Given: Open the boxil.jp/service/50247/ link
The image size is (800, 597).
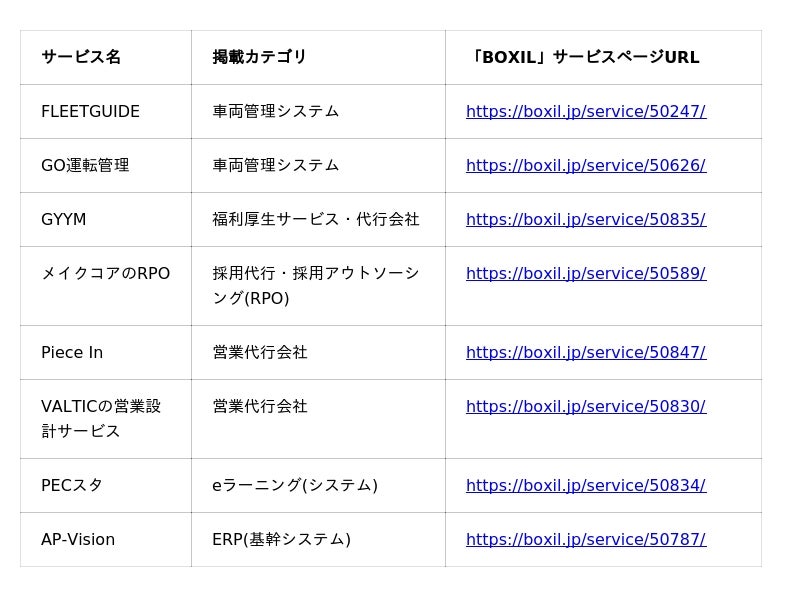Looking at the screenshot, I should [585, 112].
